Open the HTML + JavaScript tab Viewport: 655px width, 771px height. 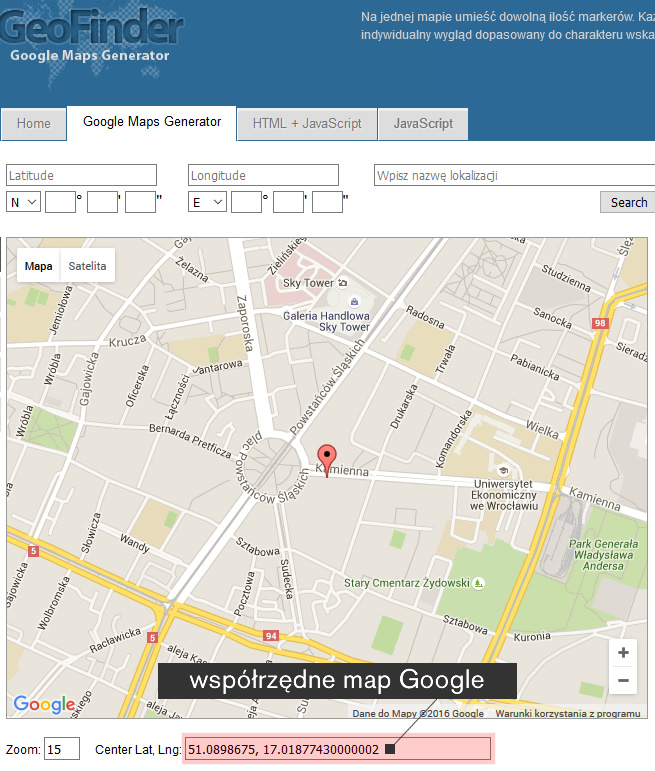tap(307, 123)
